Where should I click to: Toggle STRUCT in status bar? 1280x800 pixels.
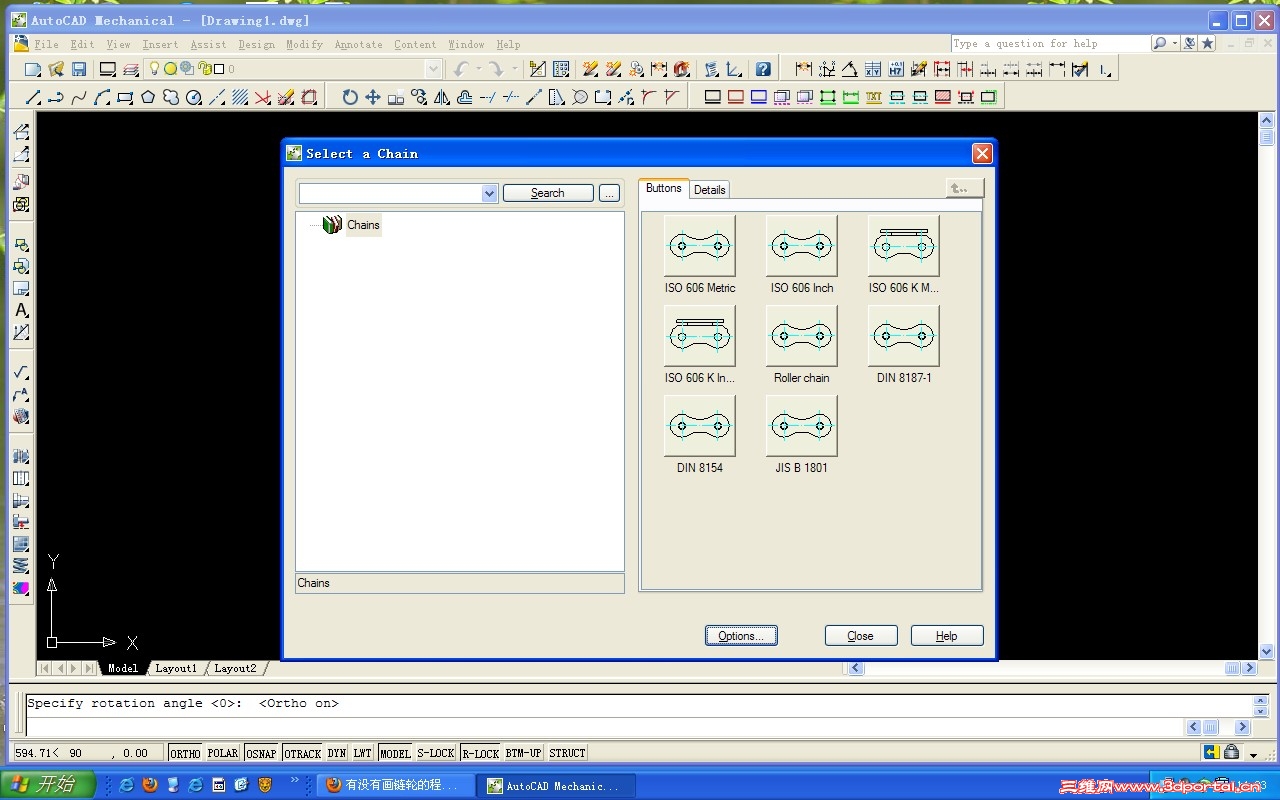tap(567, 753)
